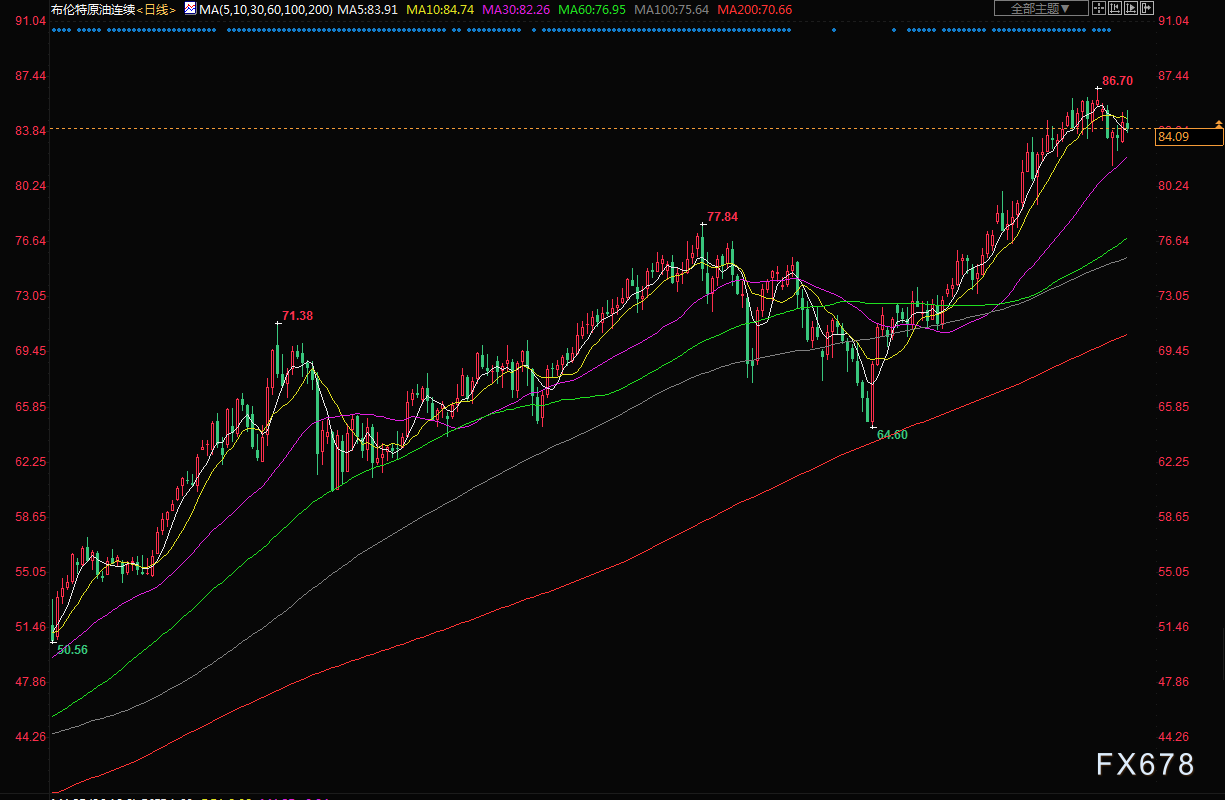Click 58.65 on the right price axis
This screenshot has height=800, width=1225.
[1173, 517]
